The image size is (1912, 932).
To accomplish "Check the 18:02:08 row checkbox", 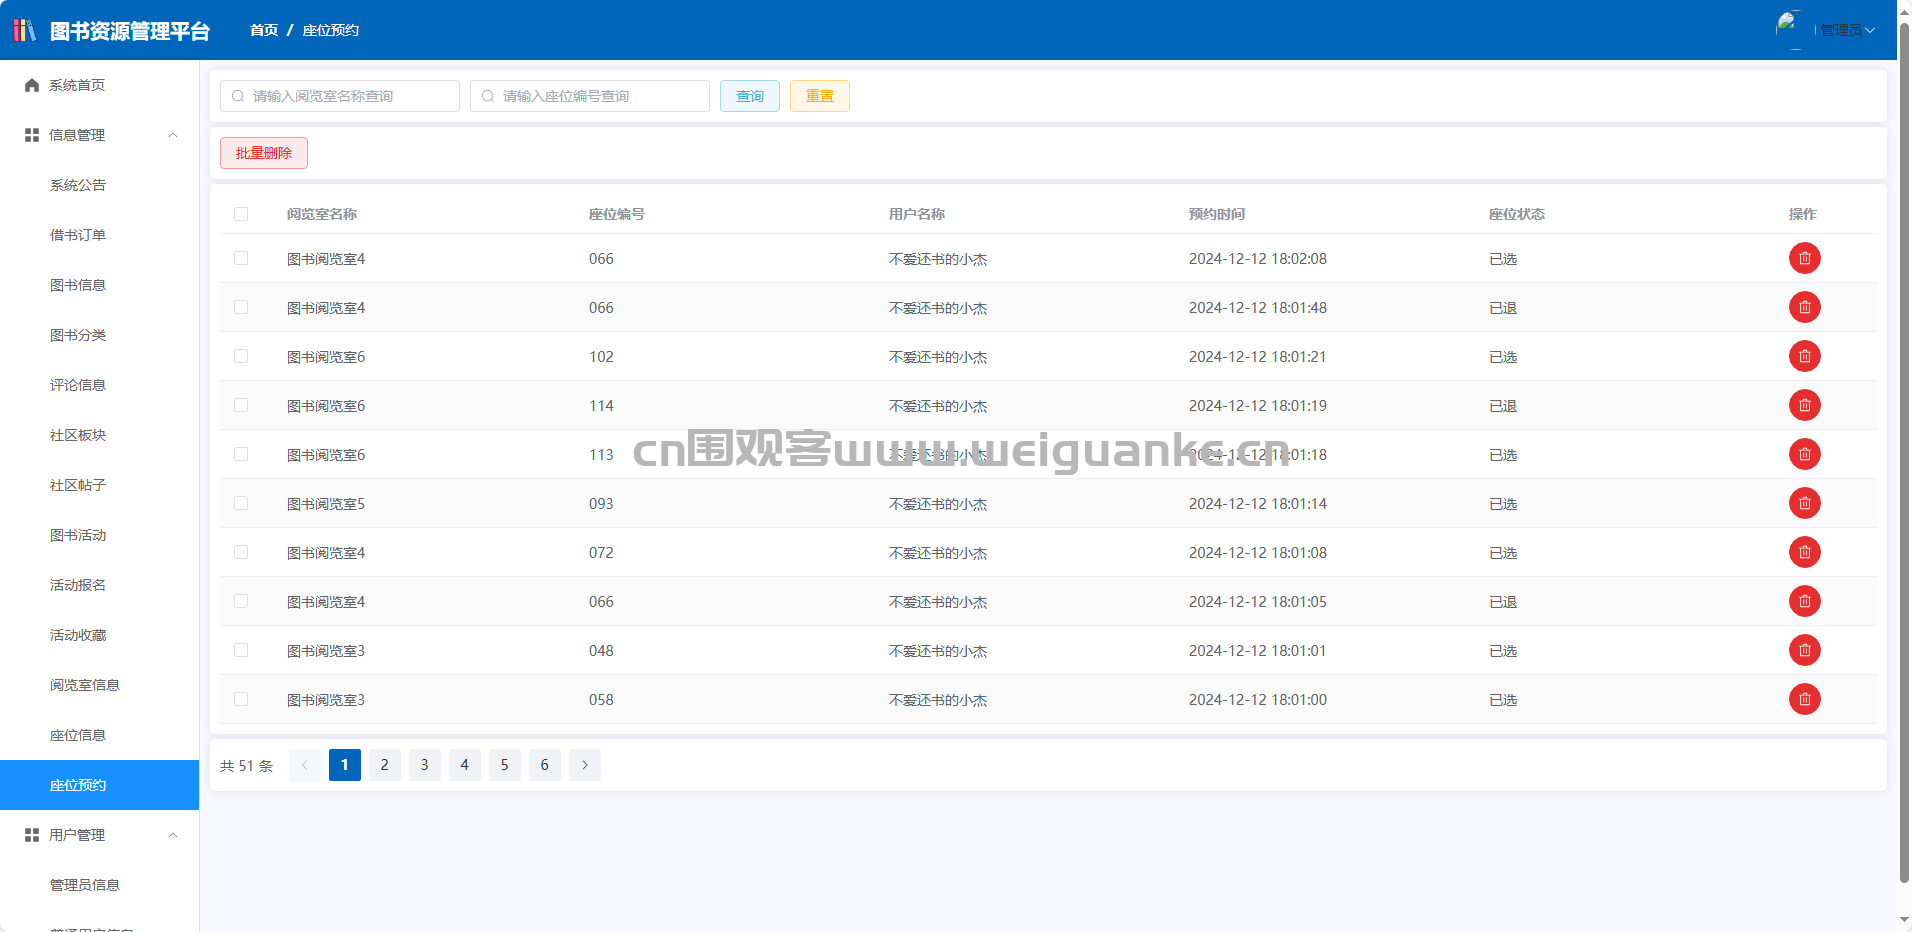I will (241, 258).
